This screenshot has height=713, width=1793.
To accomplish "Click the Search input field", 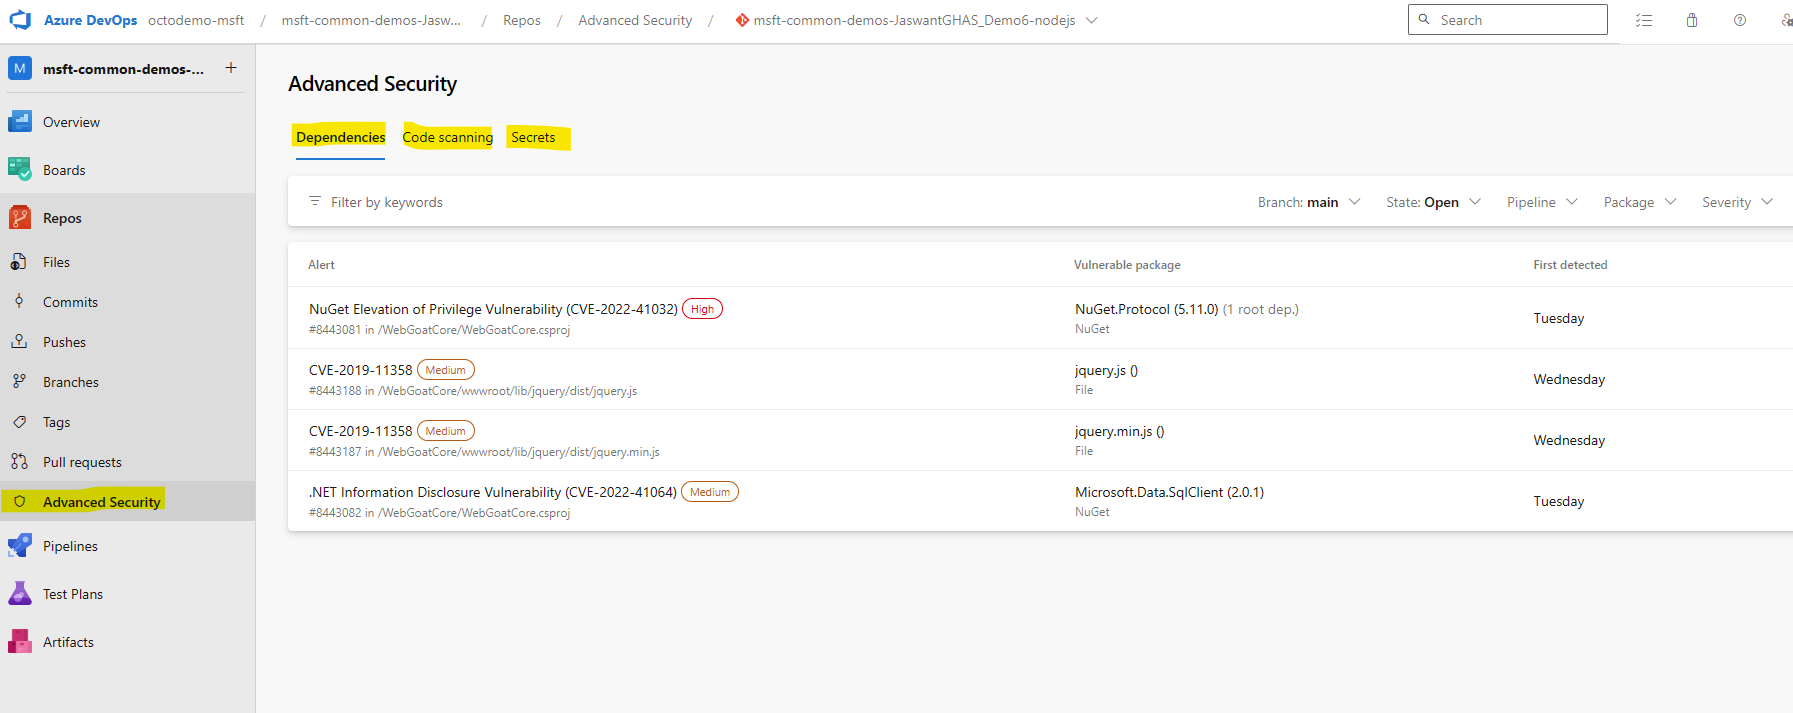I will tap(1508, 20).
